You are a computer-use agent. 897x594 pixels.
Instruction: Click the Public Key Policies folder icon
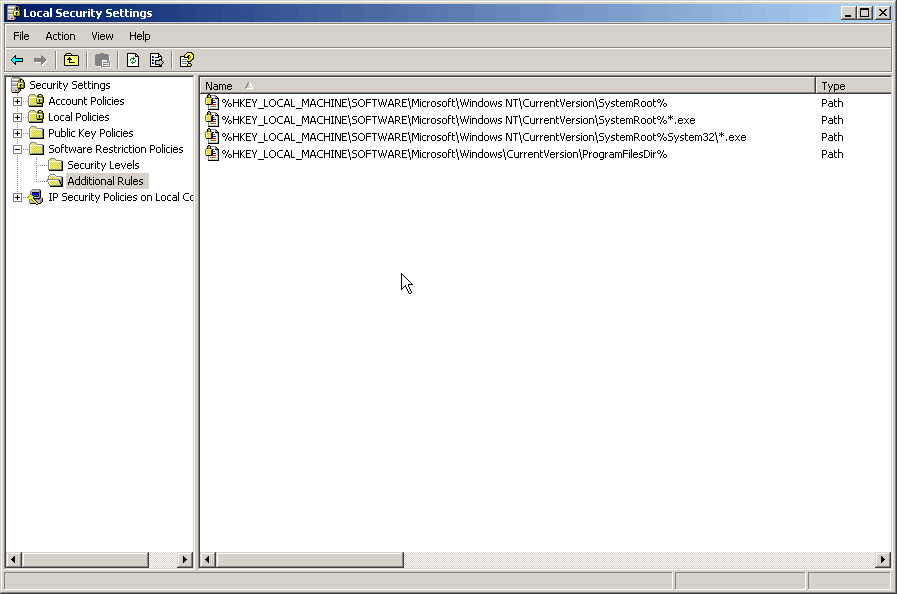pyautogui.click(x=37, y=133)
